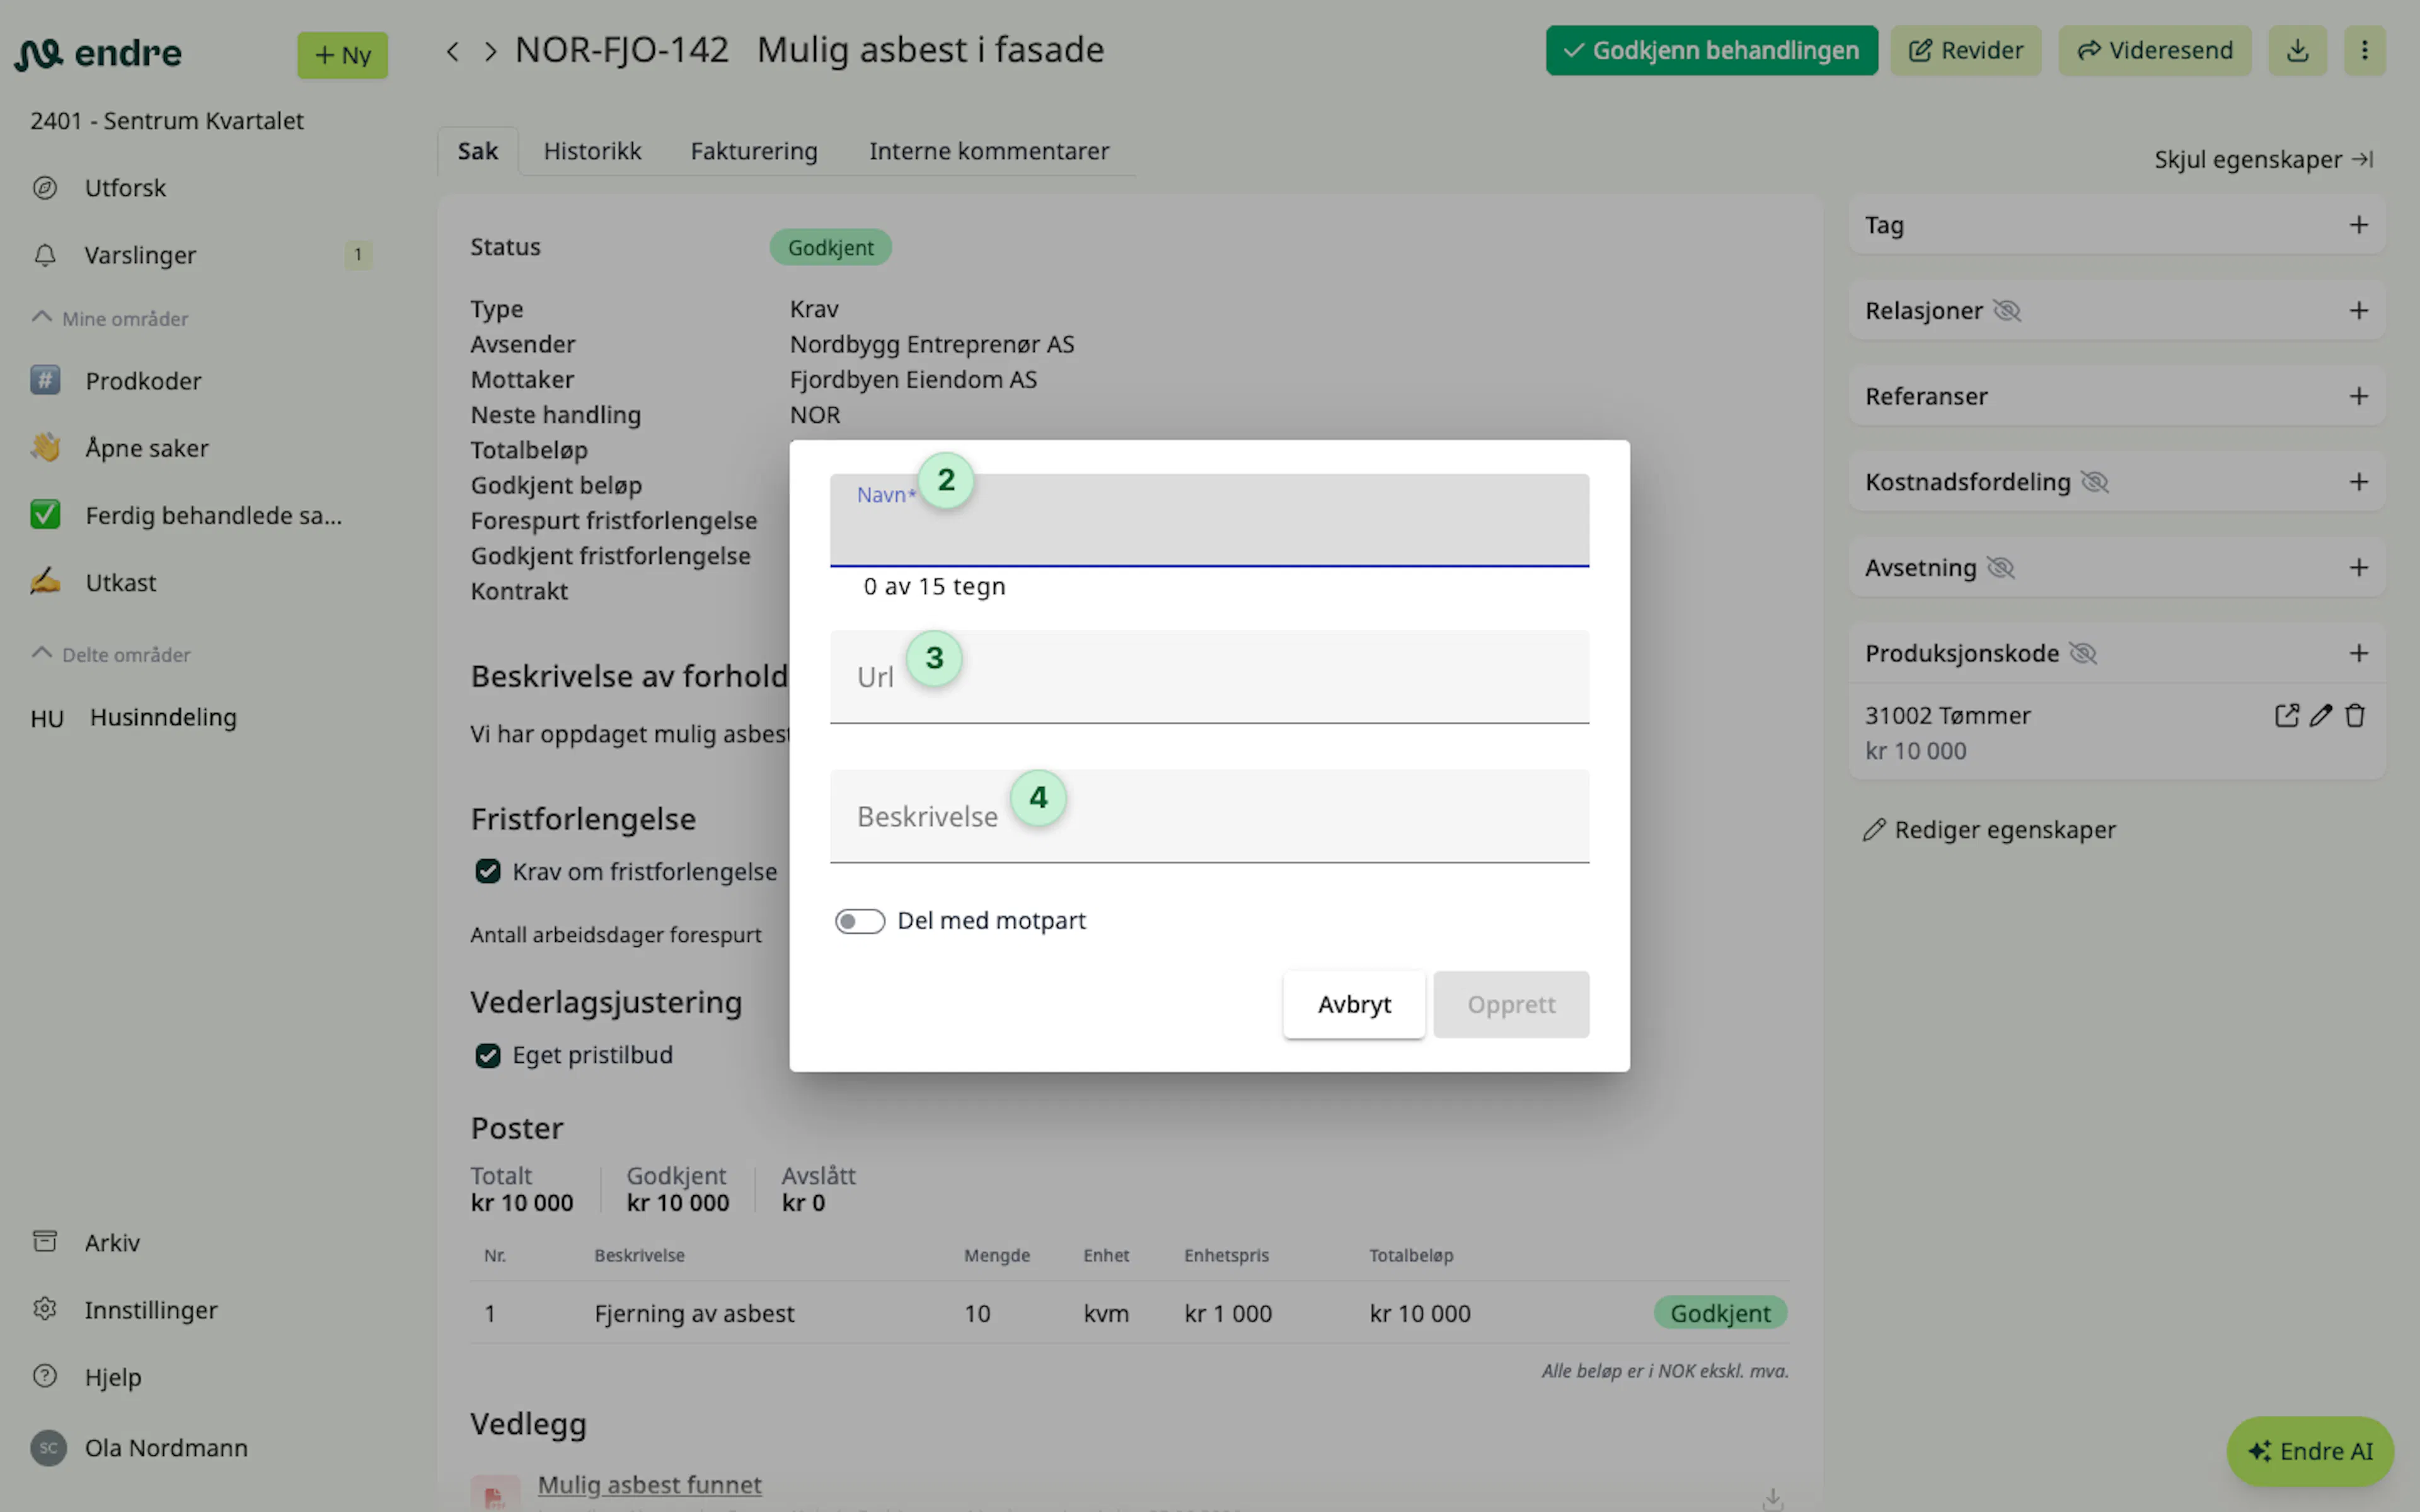Switch to the Fakturering tab
Viewport: 2420px width, 1512px height.
pyautogui.click(x=754, y=151)
